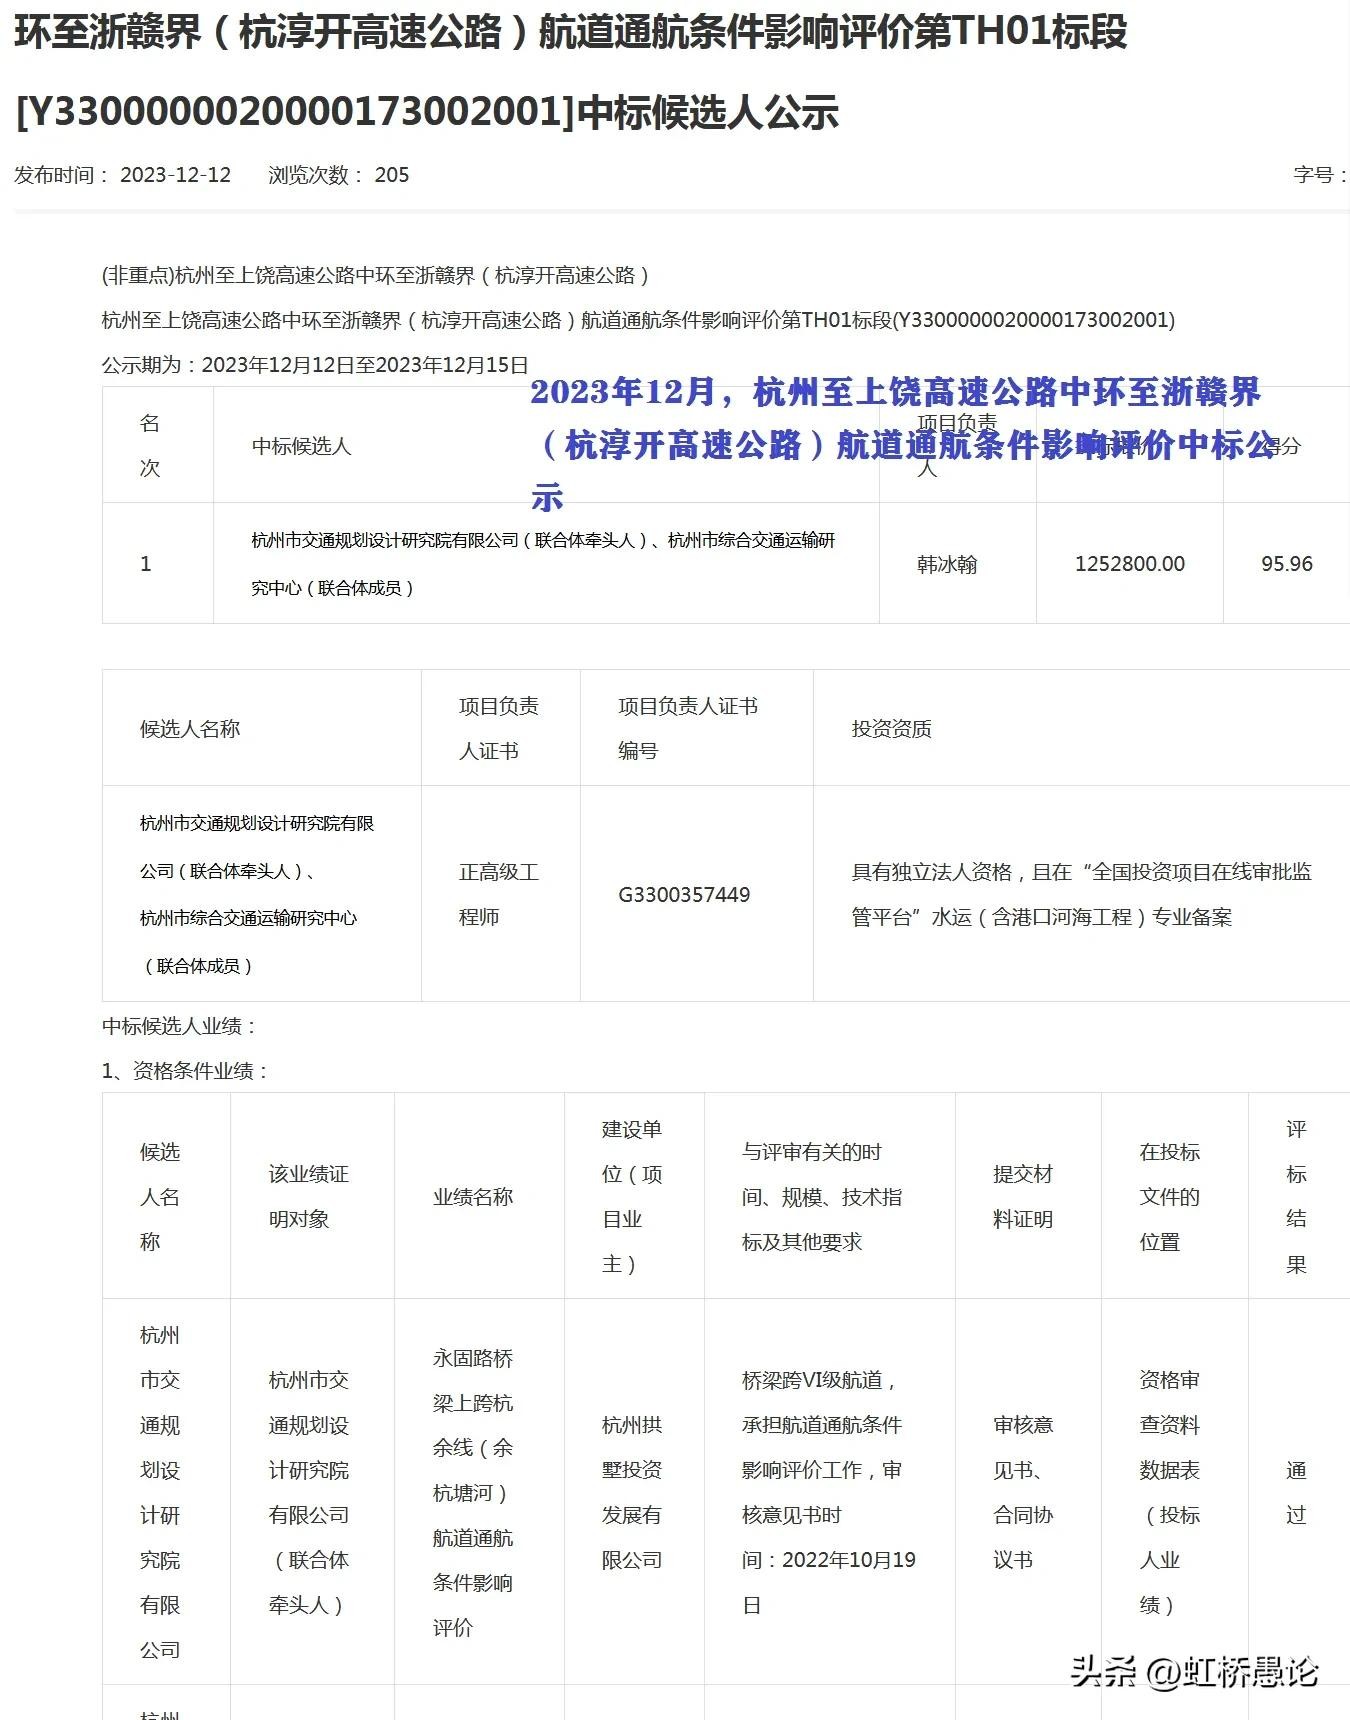Screen dimensions: 1350x1720
Task: Click the requirement cell mentioning 2022年10月19日
Action: click(x=829, y=1492)
